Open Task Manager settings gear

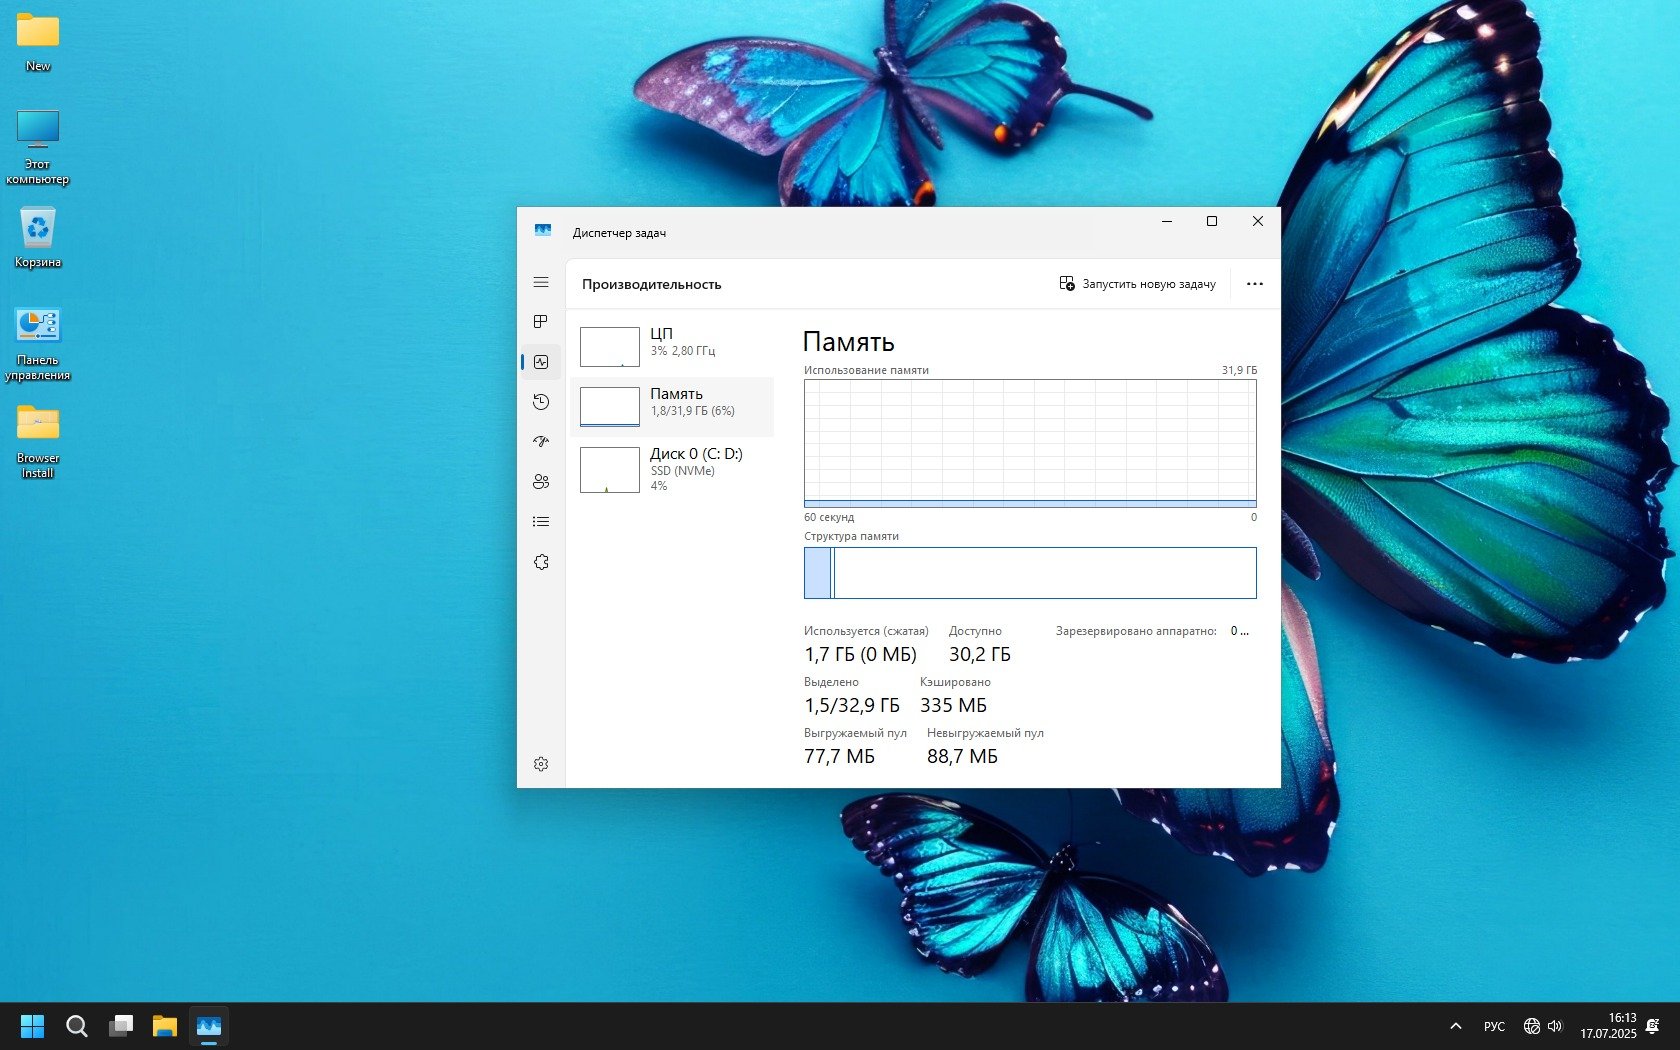click(x=541, y=764)
